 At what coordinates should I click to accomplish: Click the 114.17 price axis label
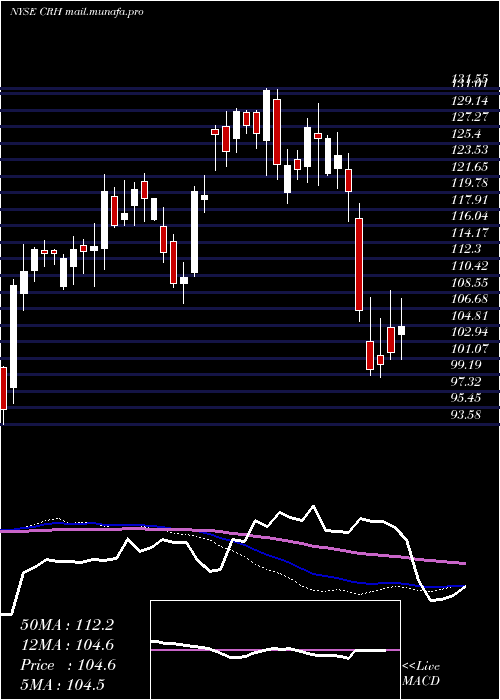pos(469,233)
